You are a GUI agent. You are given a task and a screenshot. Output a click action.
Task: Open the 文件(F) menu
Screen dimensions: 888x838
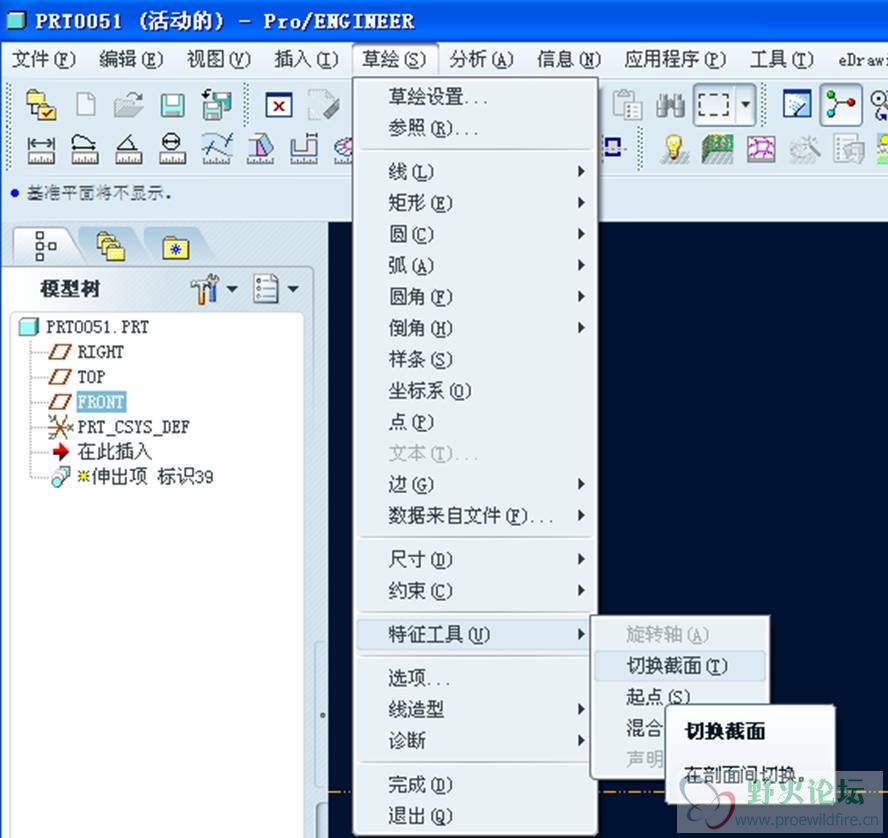(44, 59)
